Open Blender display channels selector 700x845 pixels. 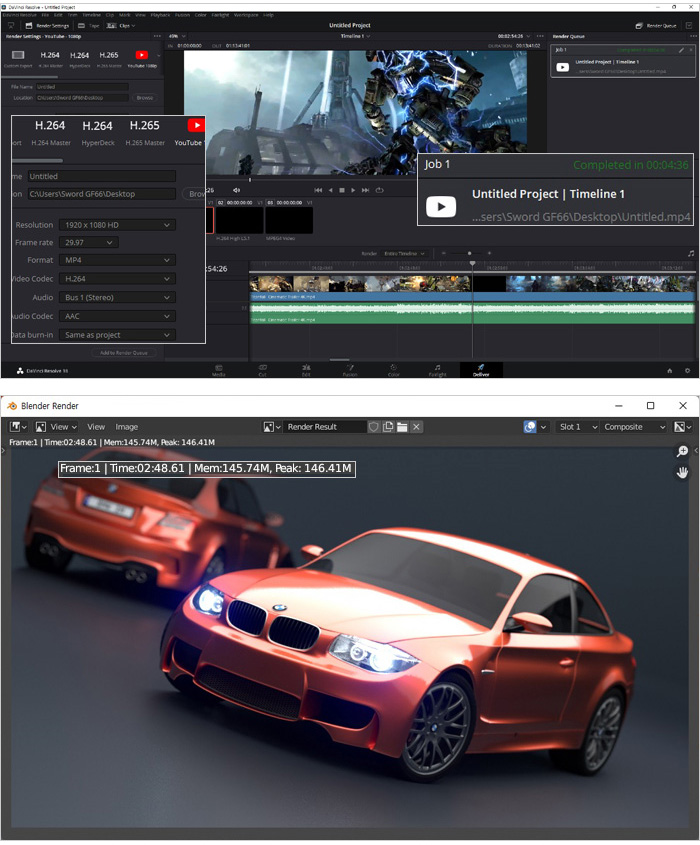click(683, 427)
